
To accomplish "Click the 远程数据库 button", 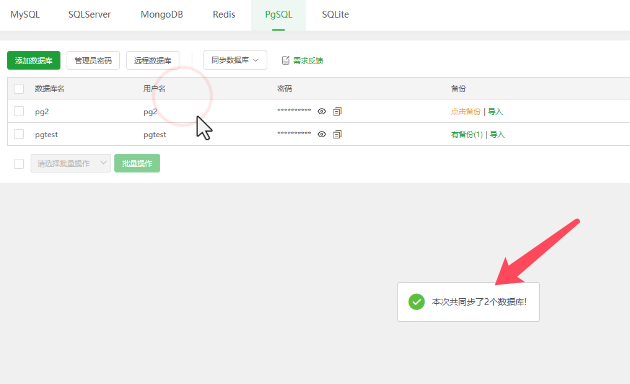I will pyautogui.click(x=153, y=60).
